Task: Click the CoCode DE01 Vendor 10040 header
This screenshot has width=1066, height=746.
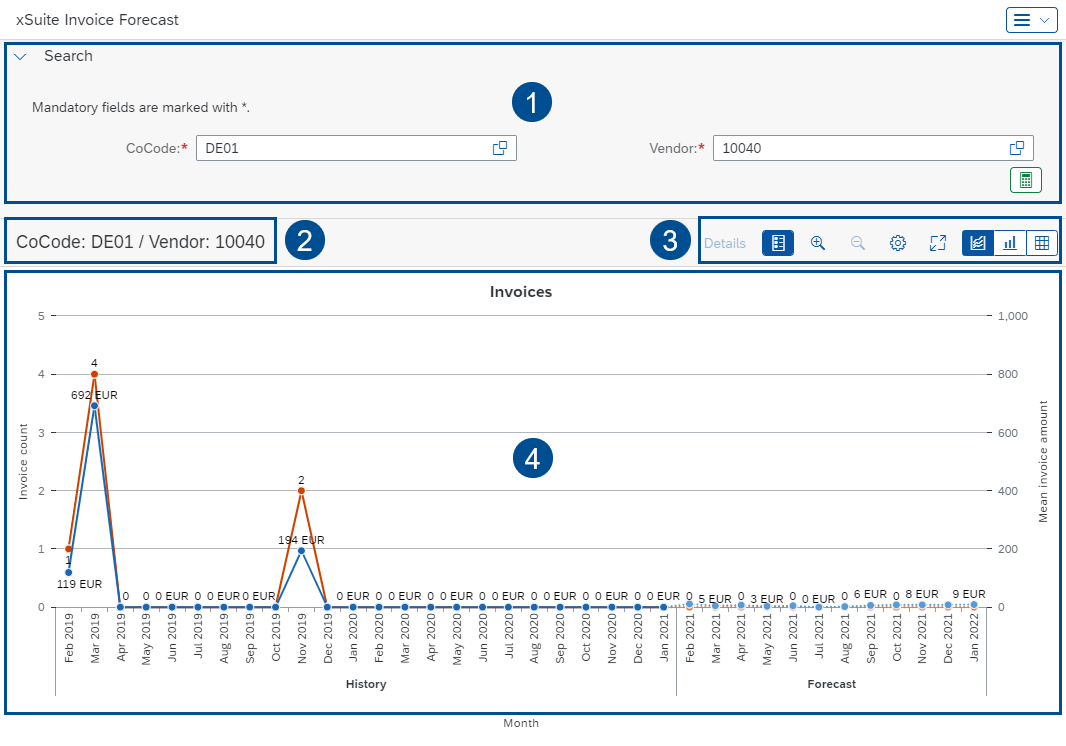Action: 140,240
